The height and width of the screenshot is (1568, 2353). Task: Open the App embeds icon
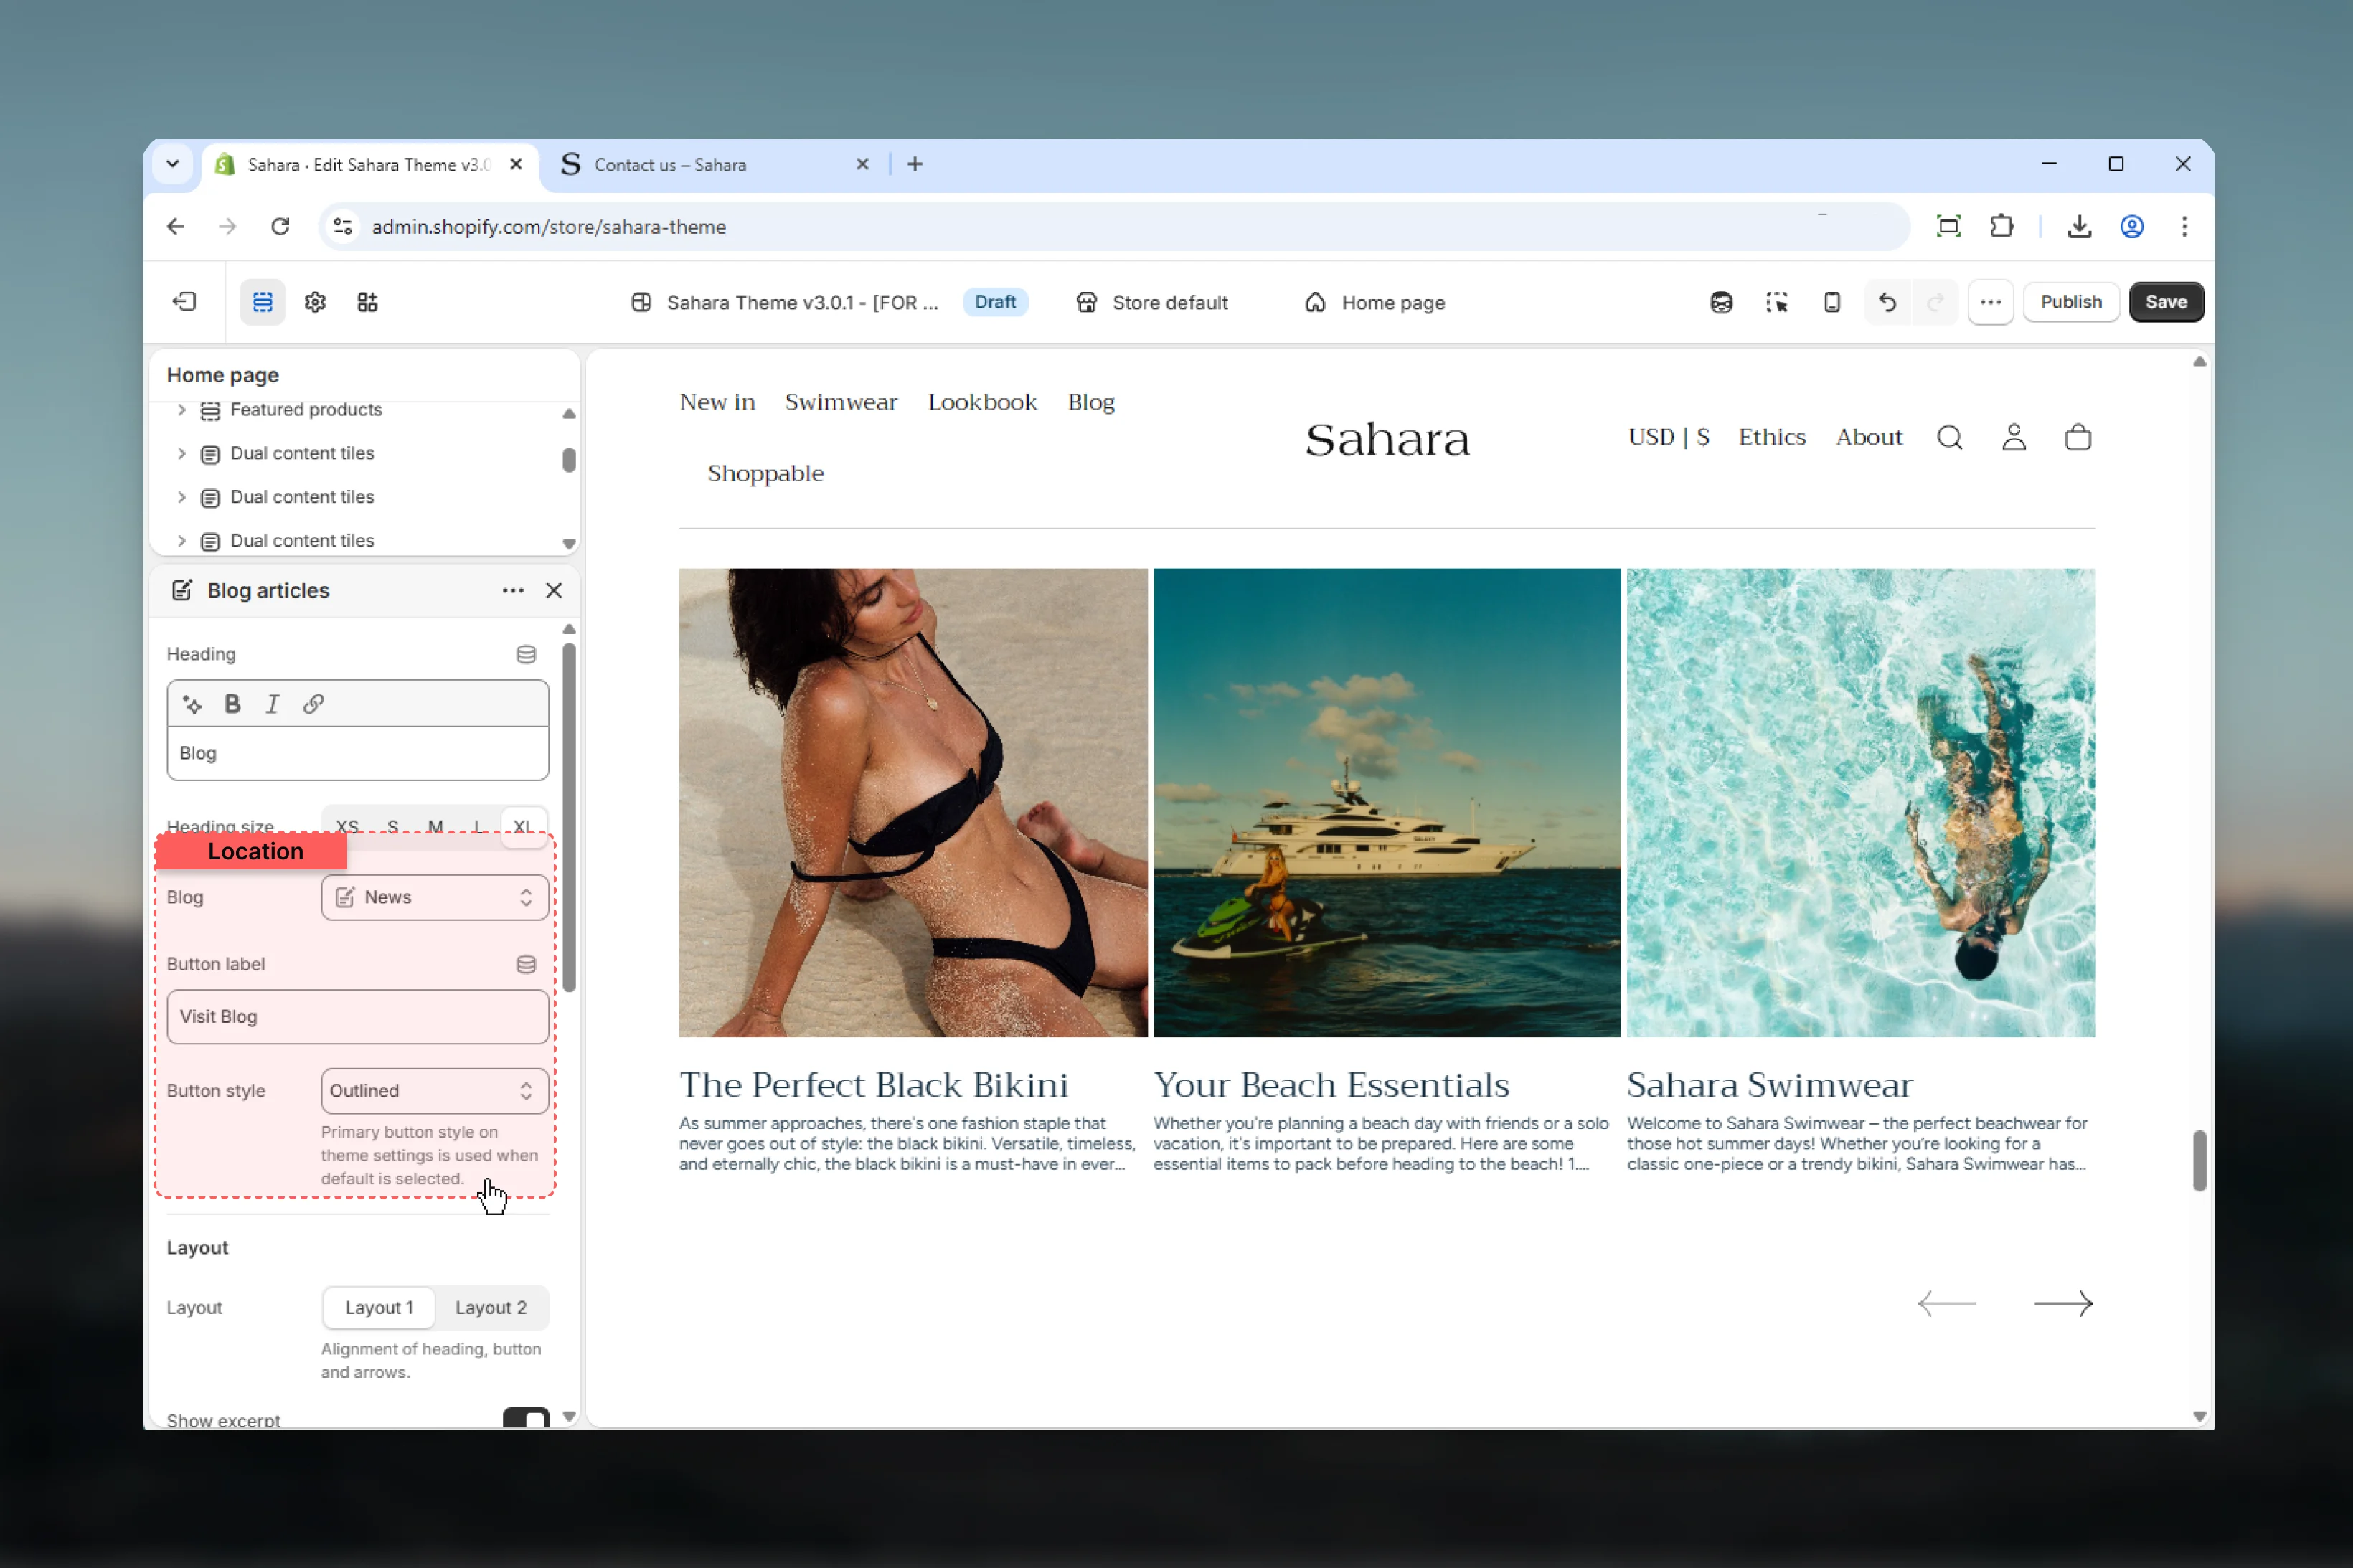367,302
